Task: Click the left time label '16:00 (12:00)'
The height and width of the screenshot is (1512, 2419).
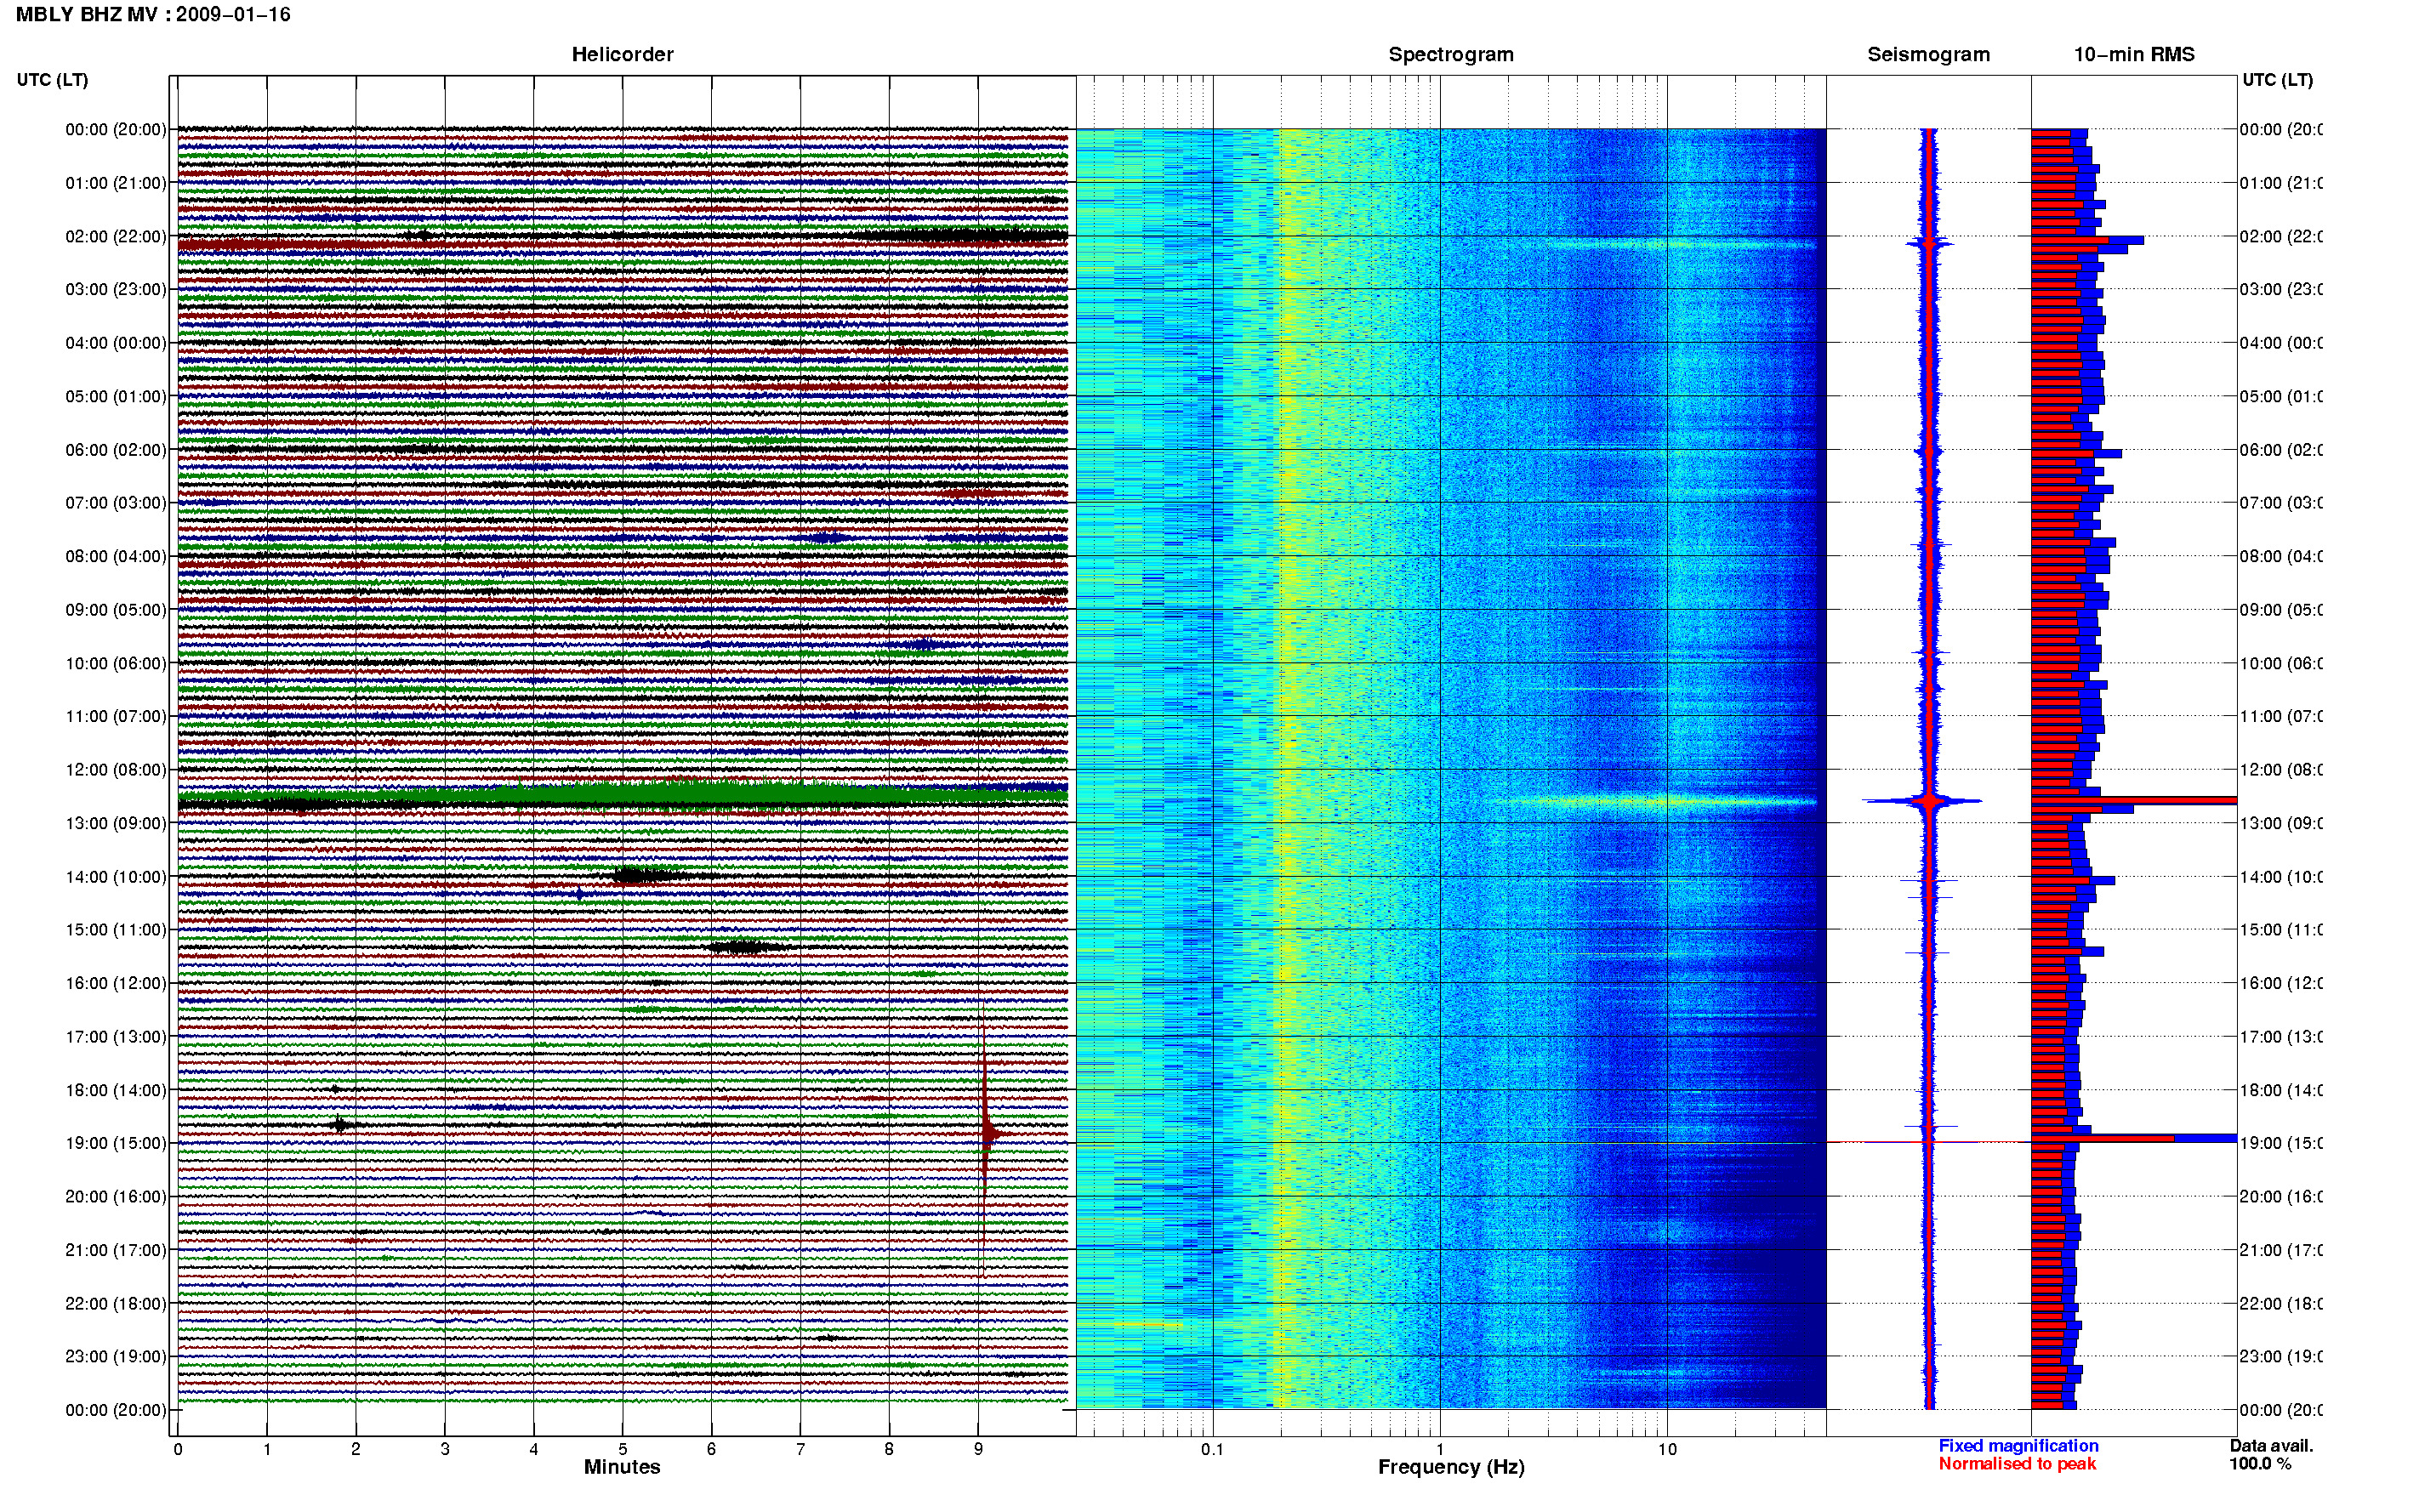Action: coord(116,983)
